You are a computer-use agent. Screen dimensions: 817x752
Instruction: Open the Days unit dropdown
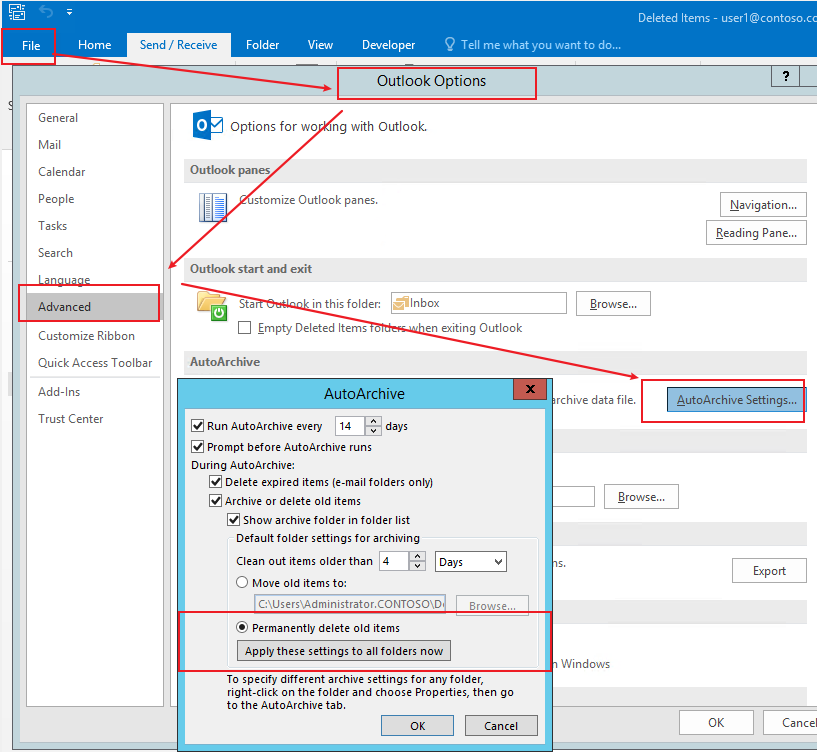[471, 562]
